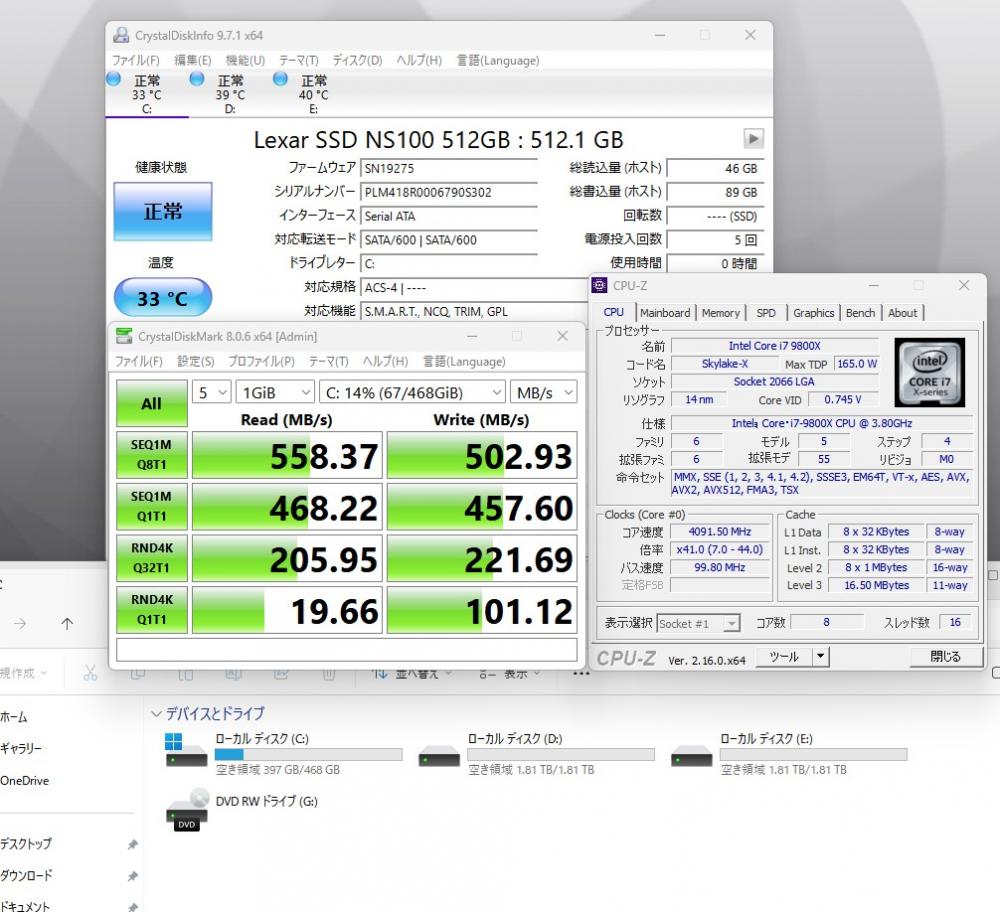Viewport: 1000px width, 912px height.
Task: Click the Local Disk (D:) capacity bar
Action: pos(561,754)
